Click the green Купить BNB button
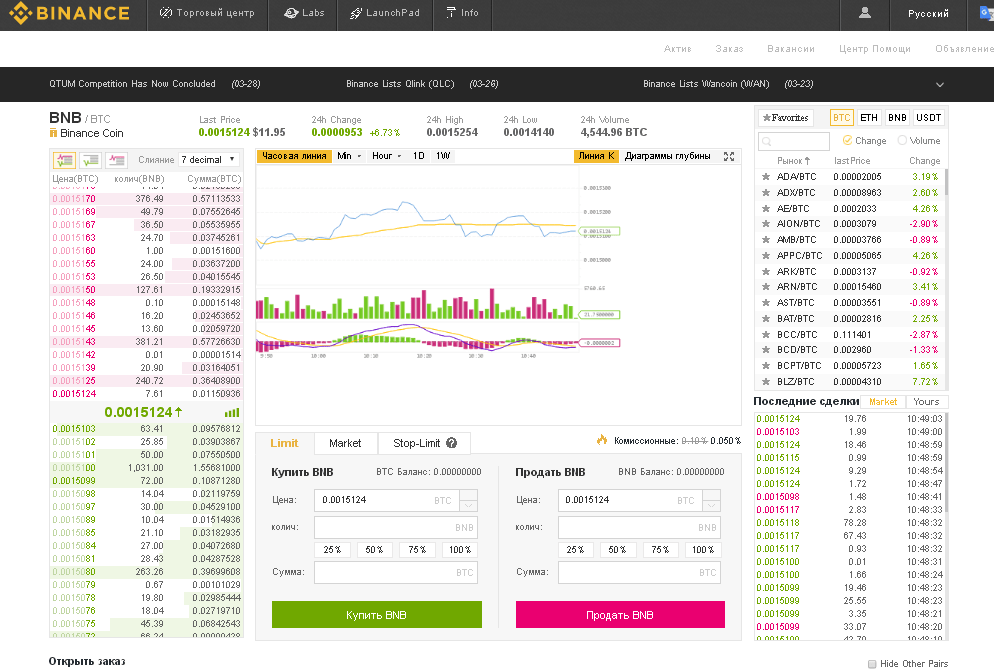 click(x=377, y=615)
